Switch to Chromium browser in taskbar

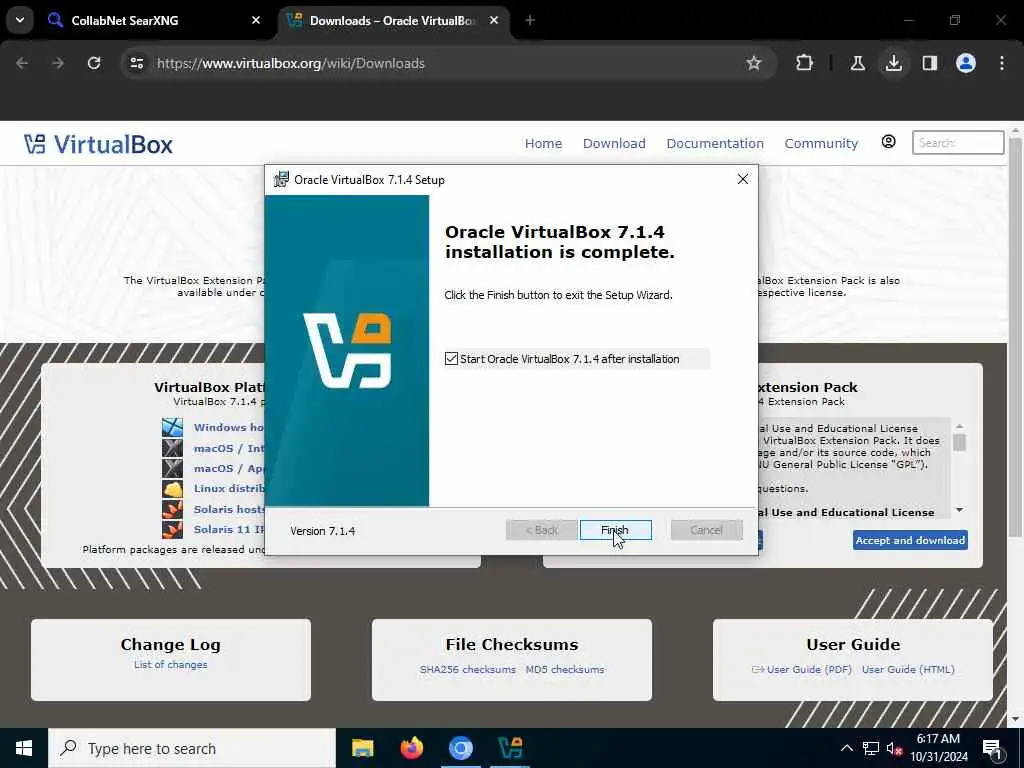tap(460, 748)
